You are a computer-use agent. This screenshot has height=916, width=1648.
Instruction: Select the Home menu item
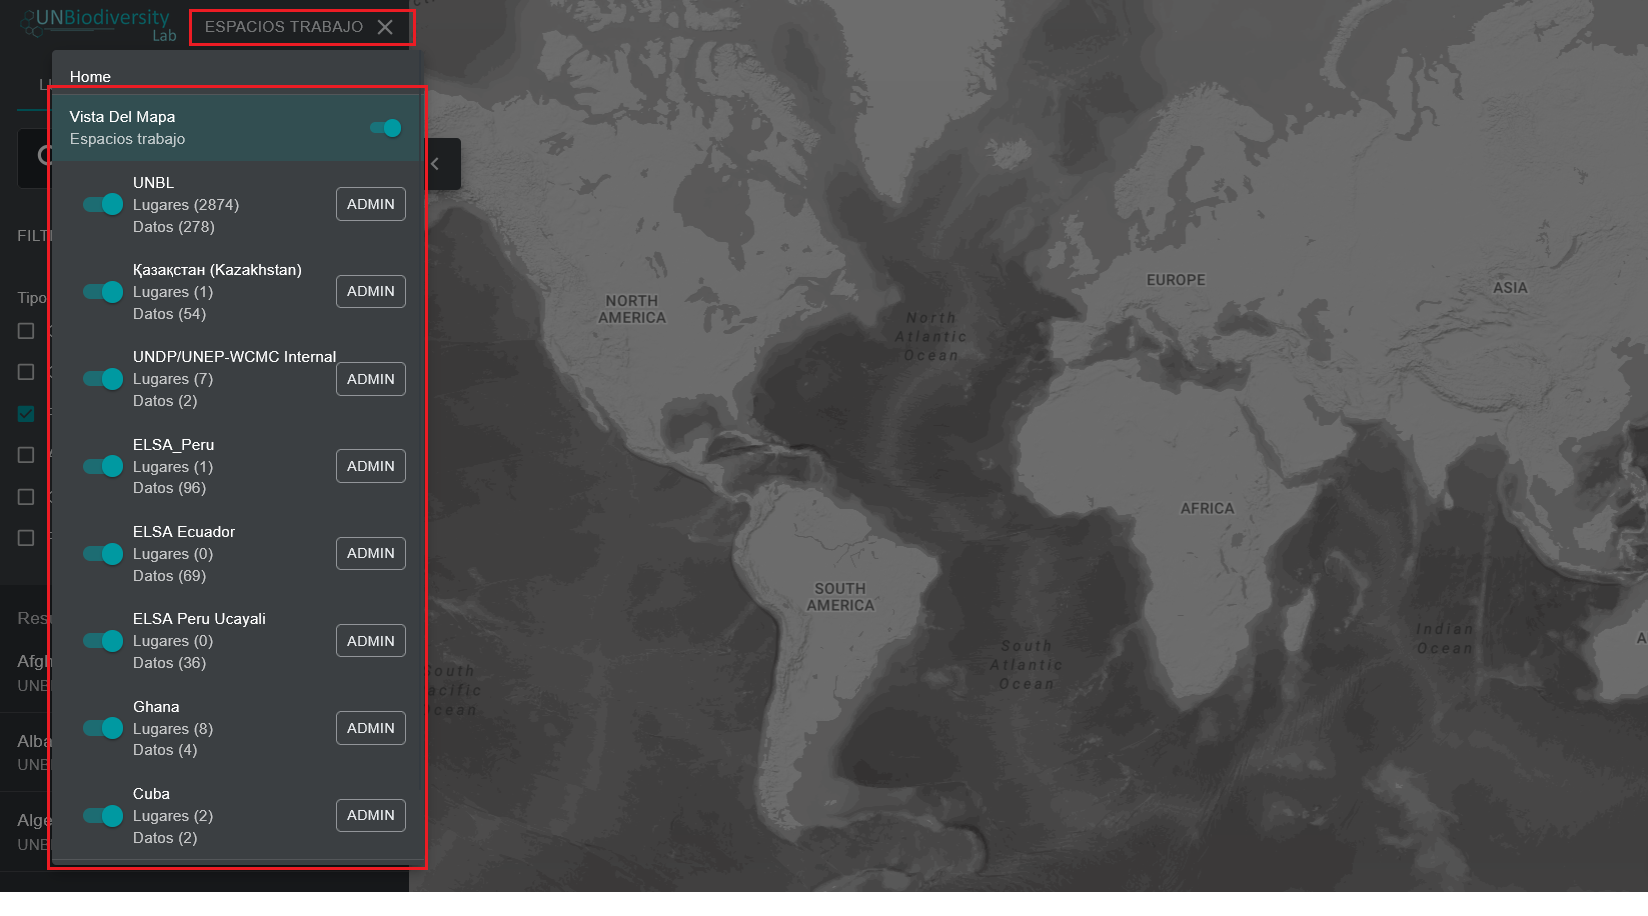(x=90, y=77)
